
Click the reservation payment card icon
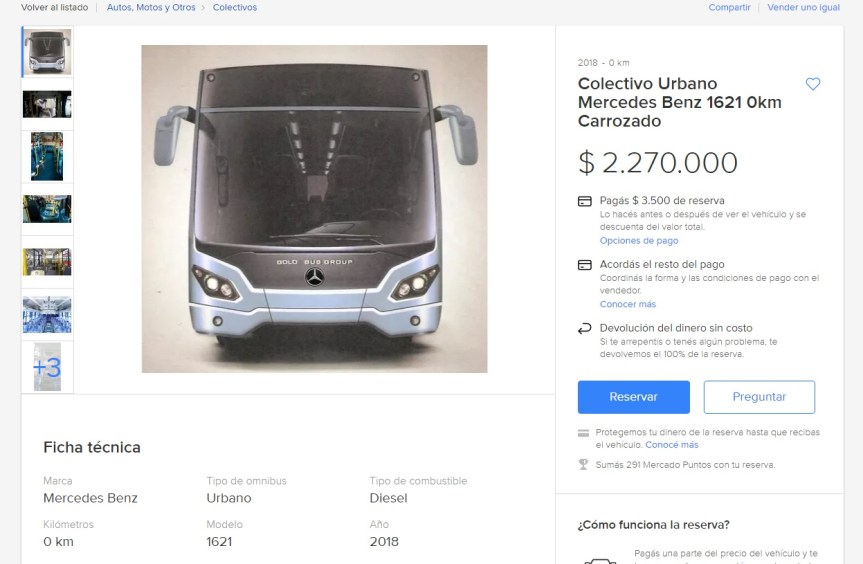coord(585,201)
